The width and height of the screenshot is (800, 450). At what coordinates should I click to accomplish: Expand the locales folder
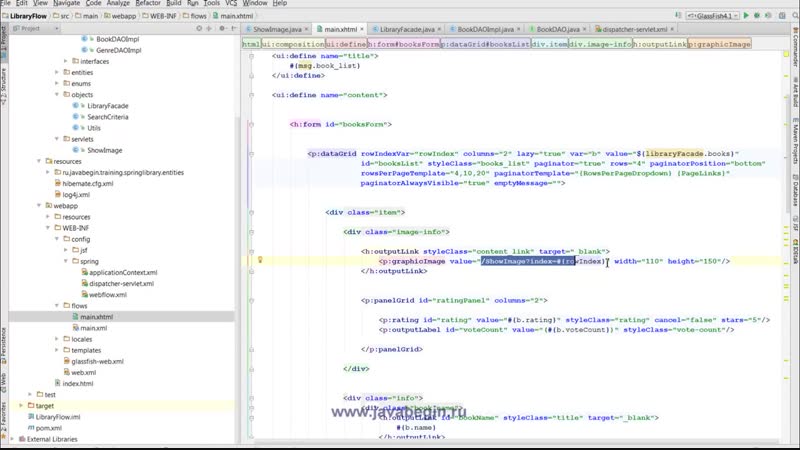[x=57, y=339]
